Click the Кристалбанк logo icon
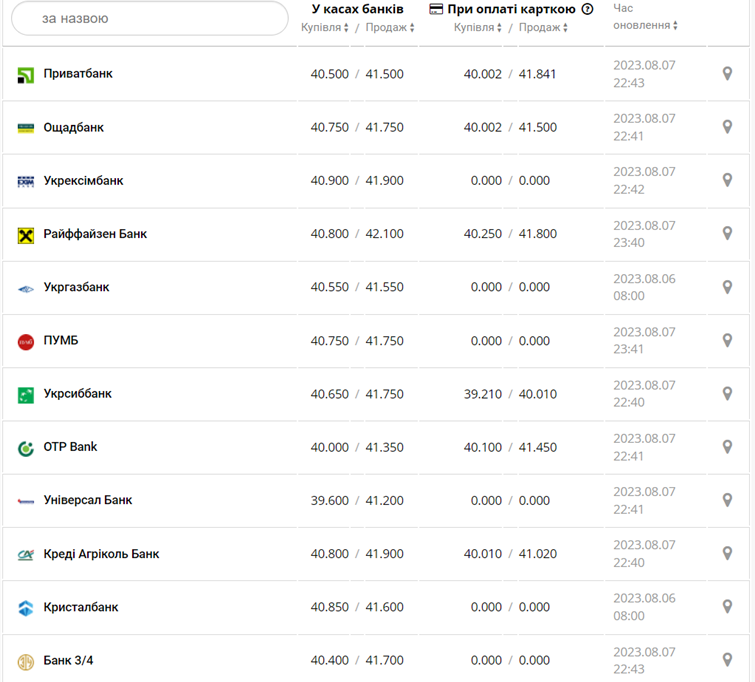This screenshot has height=682, width=755. pos(26,608)
